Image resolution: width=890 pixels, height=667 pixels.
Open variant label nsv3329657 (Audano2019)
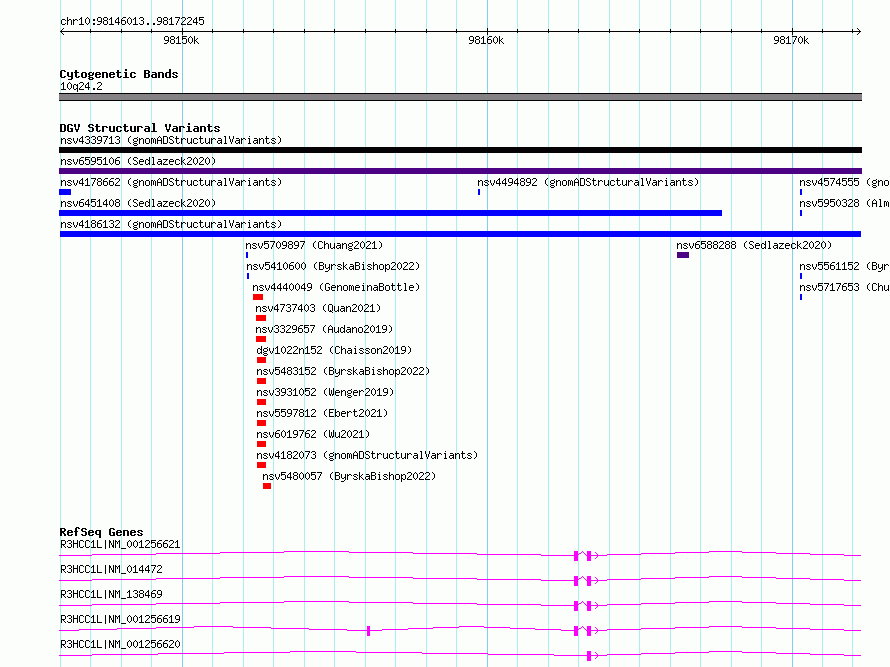tap(324, 329)
